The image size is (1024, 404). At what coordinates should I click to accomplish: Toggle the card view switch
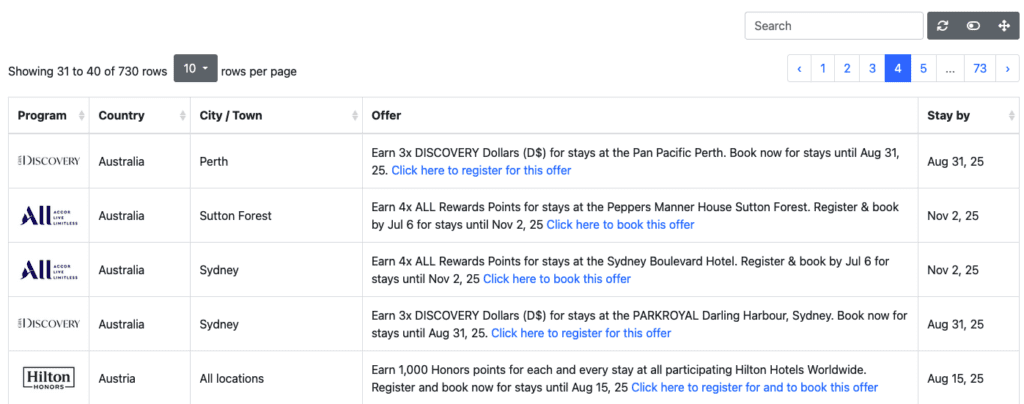click(x=972, y=26)
